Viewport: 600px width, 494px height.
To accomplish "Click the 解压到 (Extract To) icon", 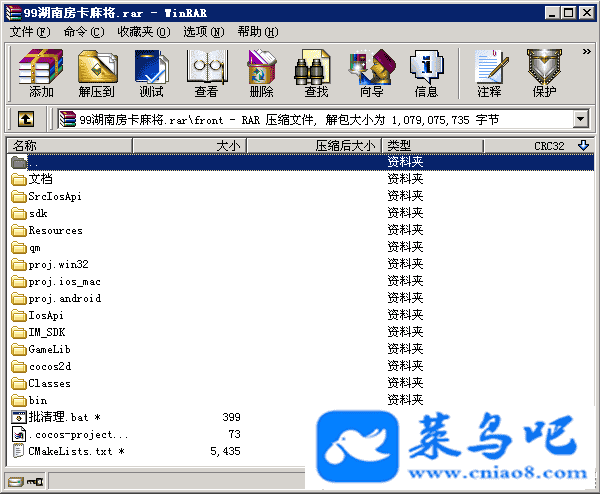I will click(96, 73).
